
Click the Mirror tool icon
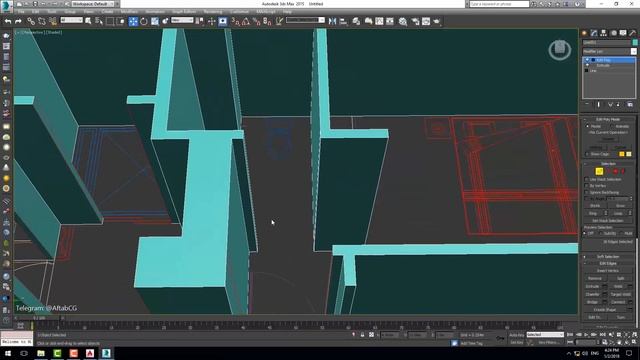coord(332,21)
